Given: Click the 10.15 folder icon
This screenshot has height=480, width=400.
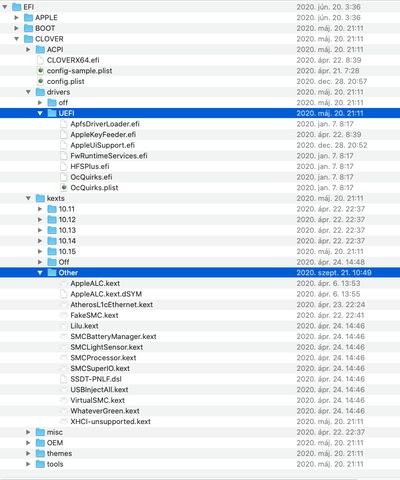Looking at the screenshot, I should point(52,251).
